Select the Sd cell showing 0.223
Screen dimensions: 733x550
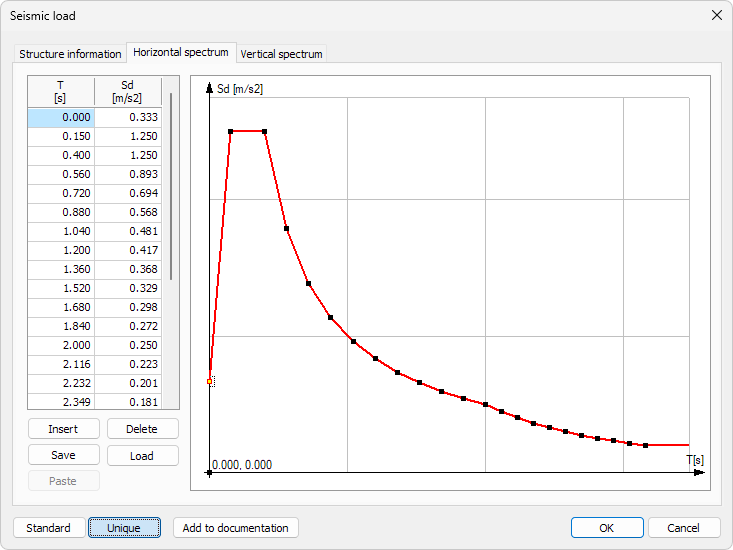(128, 364)
